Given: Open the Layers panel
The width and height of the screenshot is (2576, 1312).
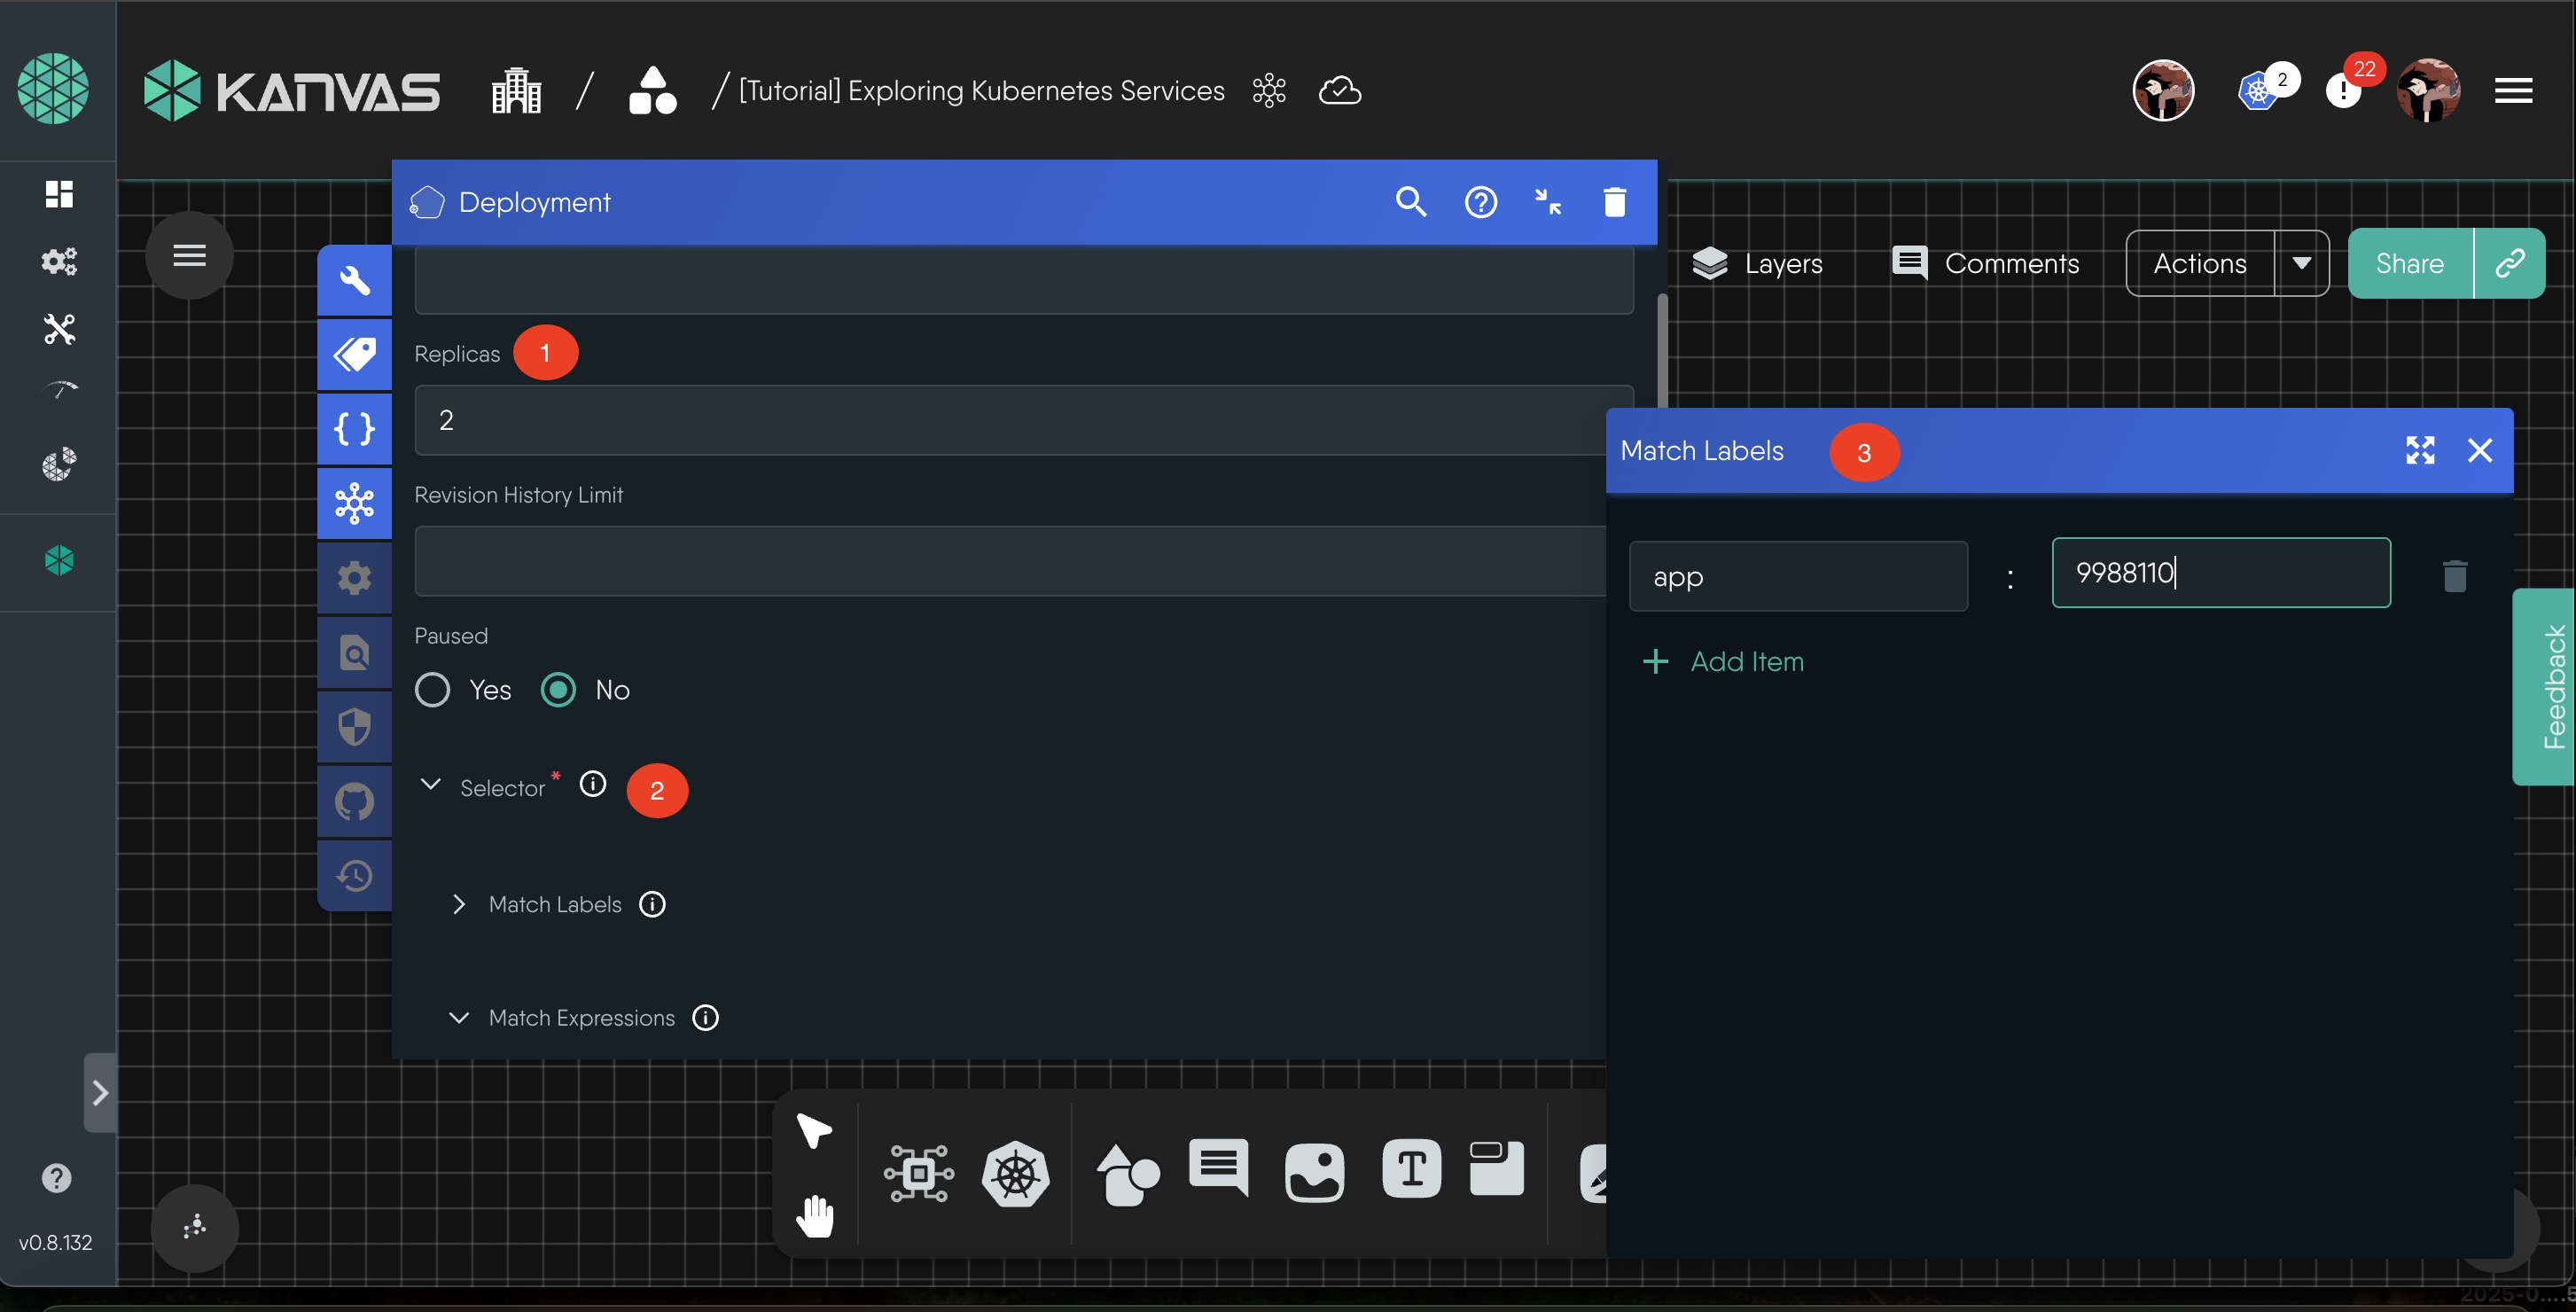Looking at the screenshot, I should point(1757,263).
